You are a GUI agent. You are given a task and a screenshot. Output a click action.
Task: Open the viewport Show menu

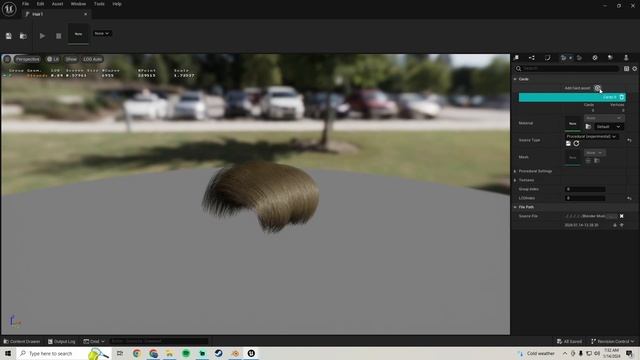coord(71,59)
